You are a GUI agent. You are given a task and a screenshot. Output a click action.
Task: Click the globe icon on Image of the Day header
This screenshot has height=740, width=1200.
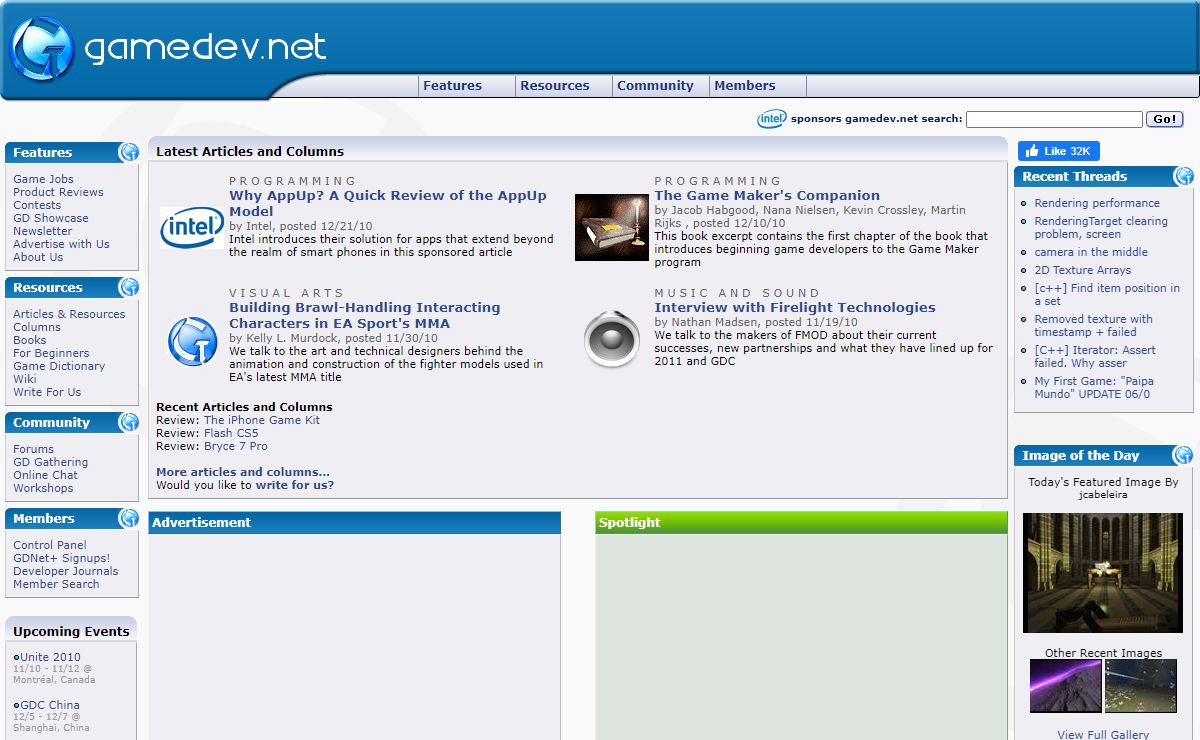point(1184,455)
